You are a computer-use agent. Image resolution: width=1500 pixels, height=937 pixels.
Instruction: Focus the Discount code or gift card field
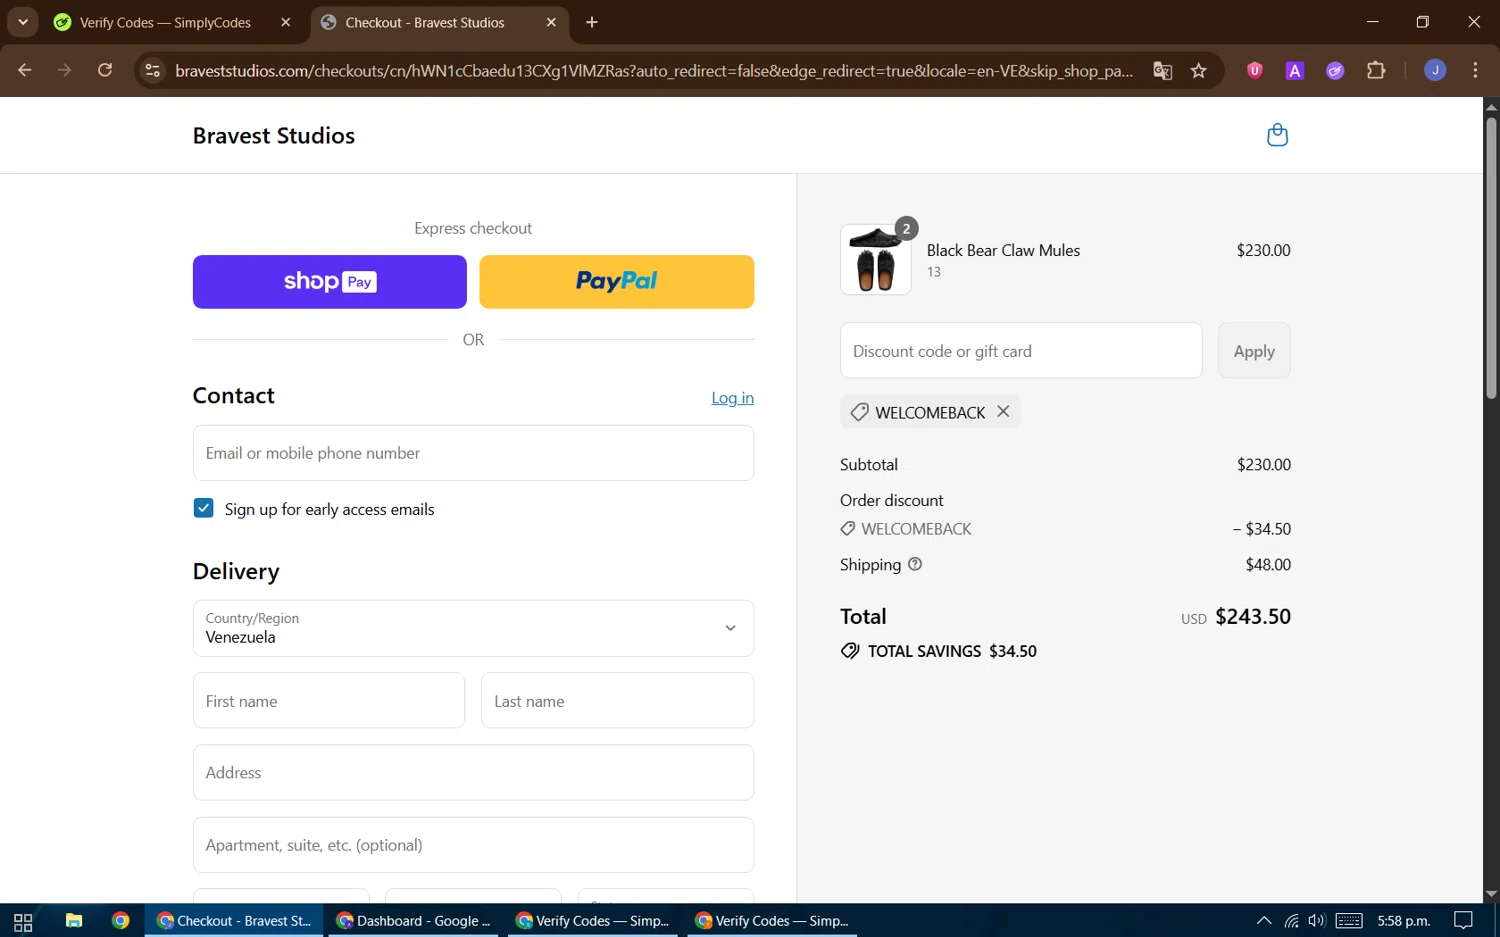[x=1021, y=351]
